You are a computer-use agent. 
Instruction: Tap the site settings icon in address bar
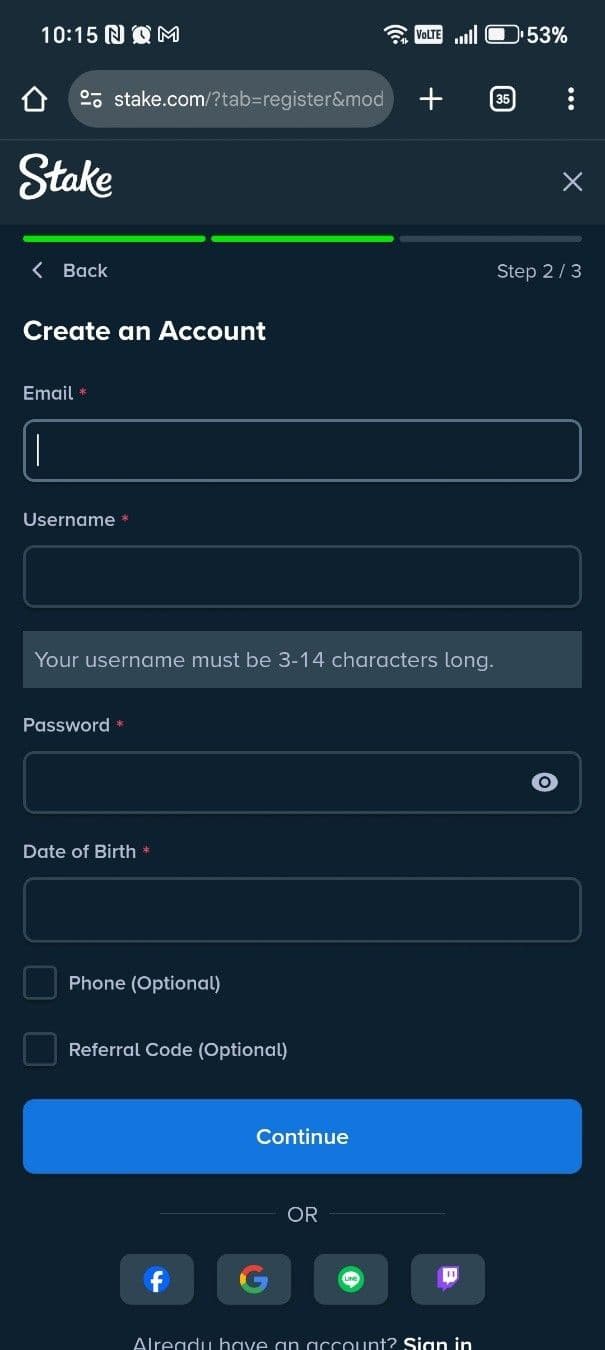[x=91, y=99]
